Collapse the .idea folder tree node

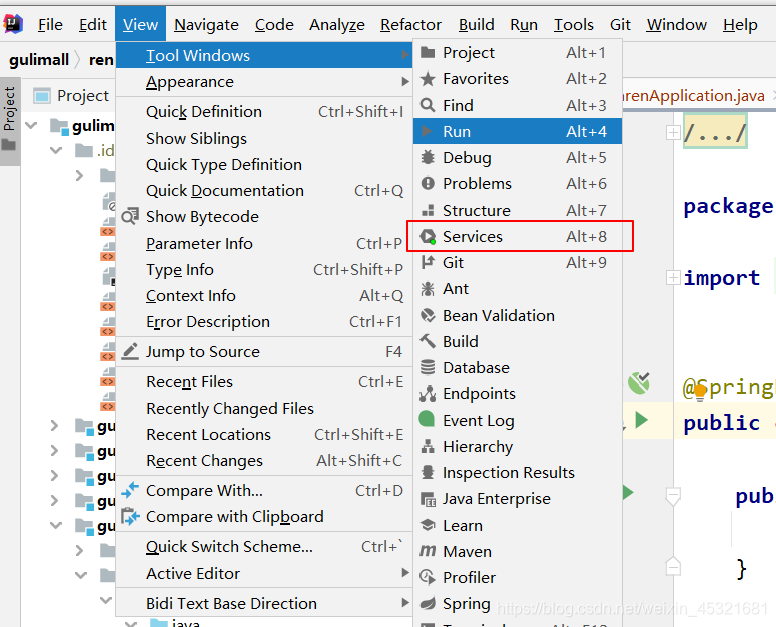[56, 150]
